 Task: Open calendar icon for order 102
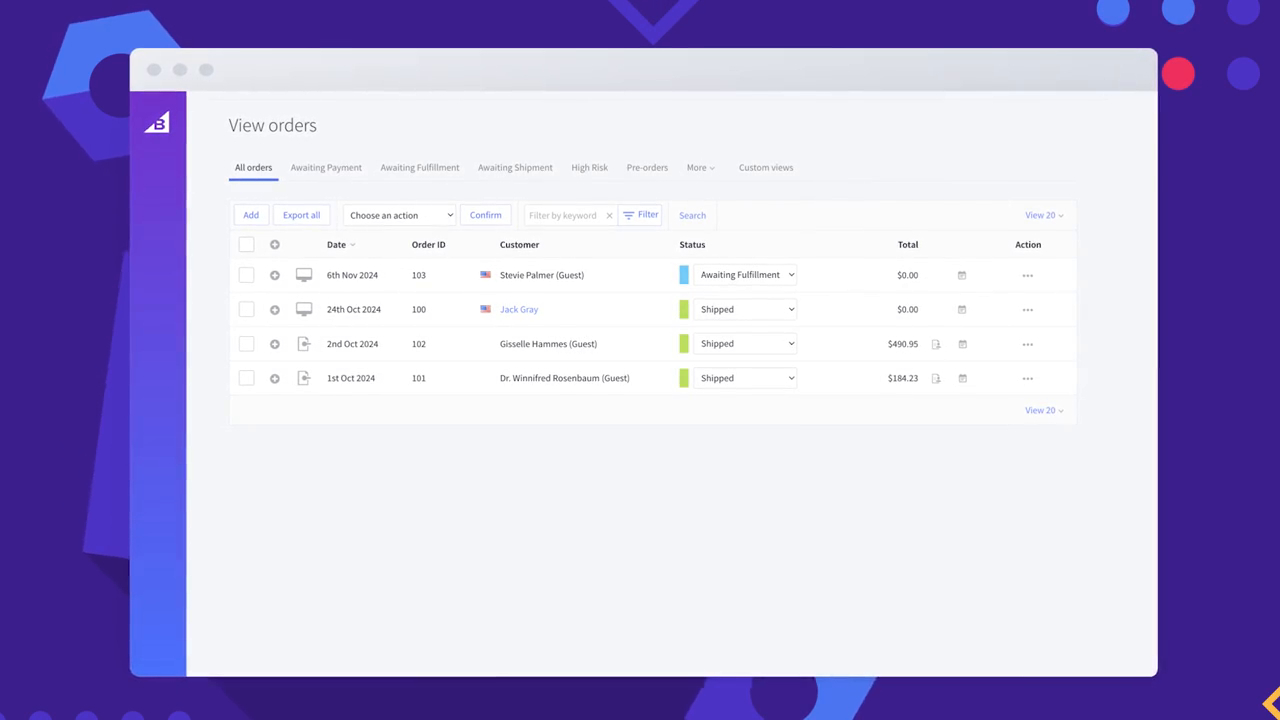(962, 344)
